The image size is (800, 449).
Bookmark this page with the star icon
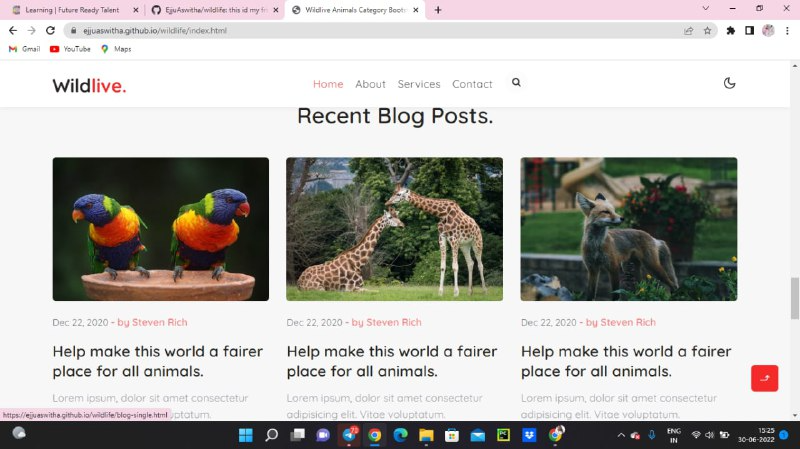pos(707,31)
